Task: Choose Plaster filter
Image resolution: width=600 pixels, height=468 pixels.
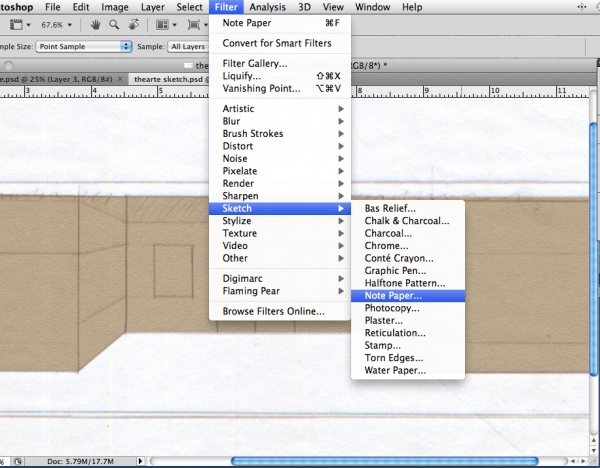Action: 408,321
